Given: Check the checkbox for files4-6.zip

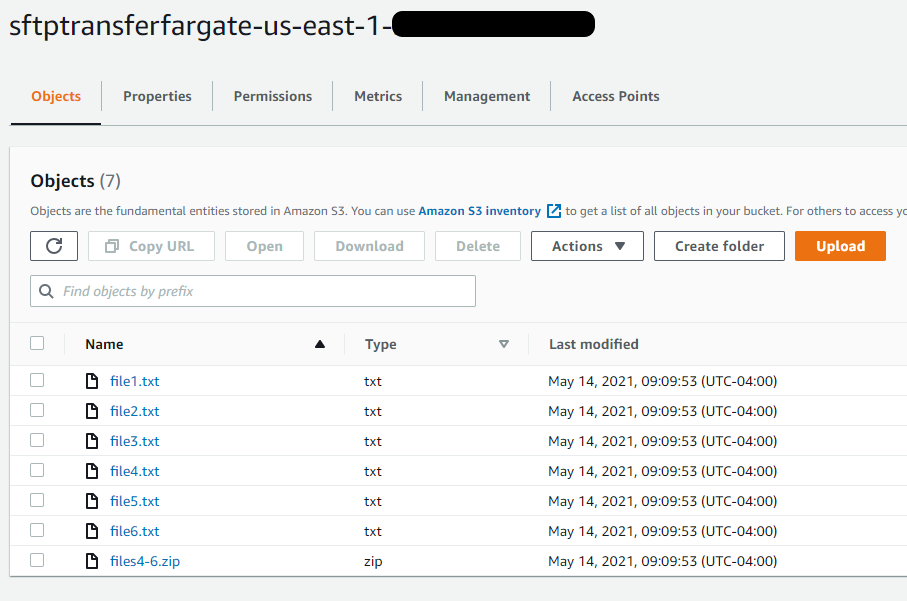Looking at the screenshot, I should pyautogui.click(x=37, y=560).
